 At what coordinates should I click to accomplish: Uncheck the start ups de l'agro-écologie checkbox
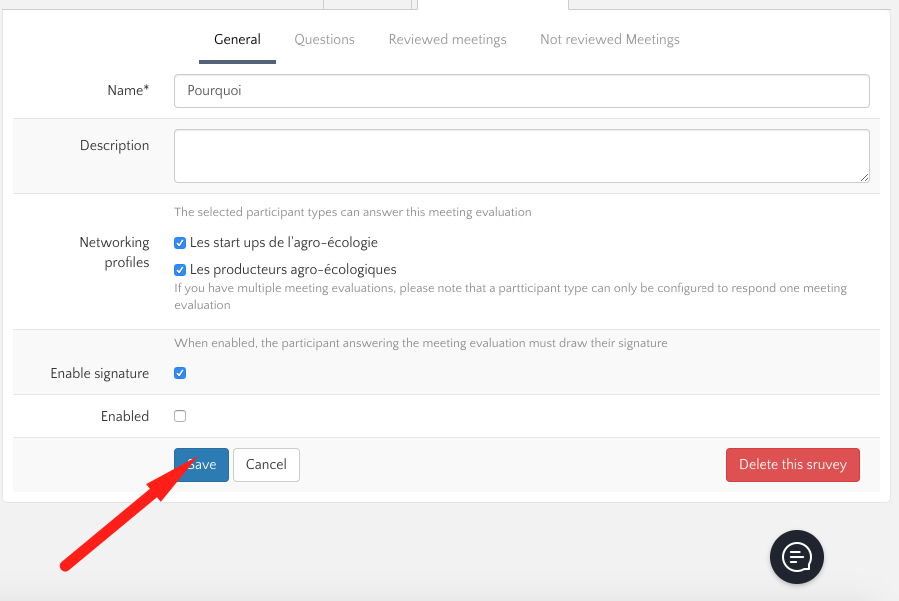(180, 243)
